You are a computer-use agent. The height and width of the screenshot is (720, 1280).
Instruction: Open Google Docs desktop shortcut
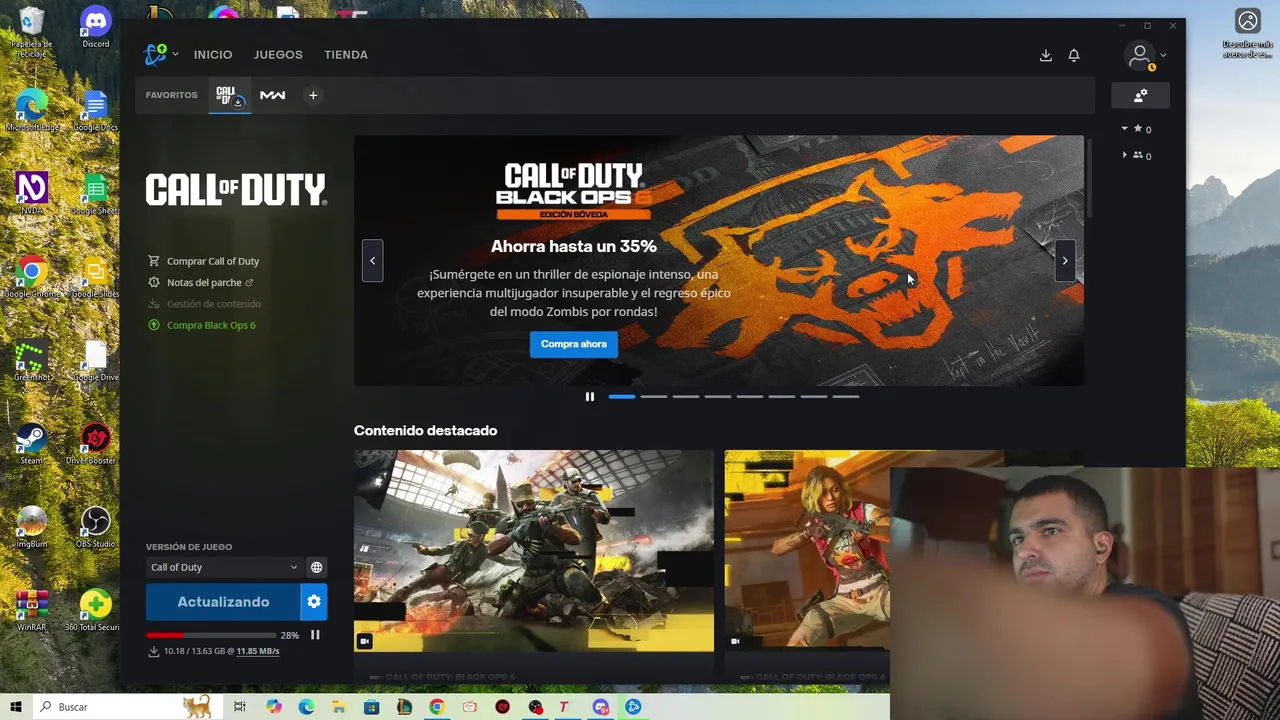click(96, 110)
